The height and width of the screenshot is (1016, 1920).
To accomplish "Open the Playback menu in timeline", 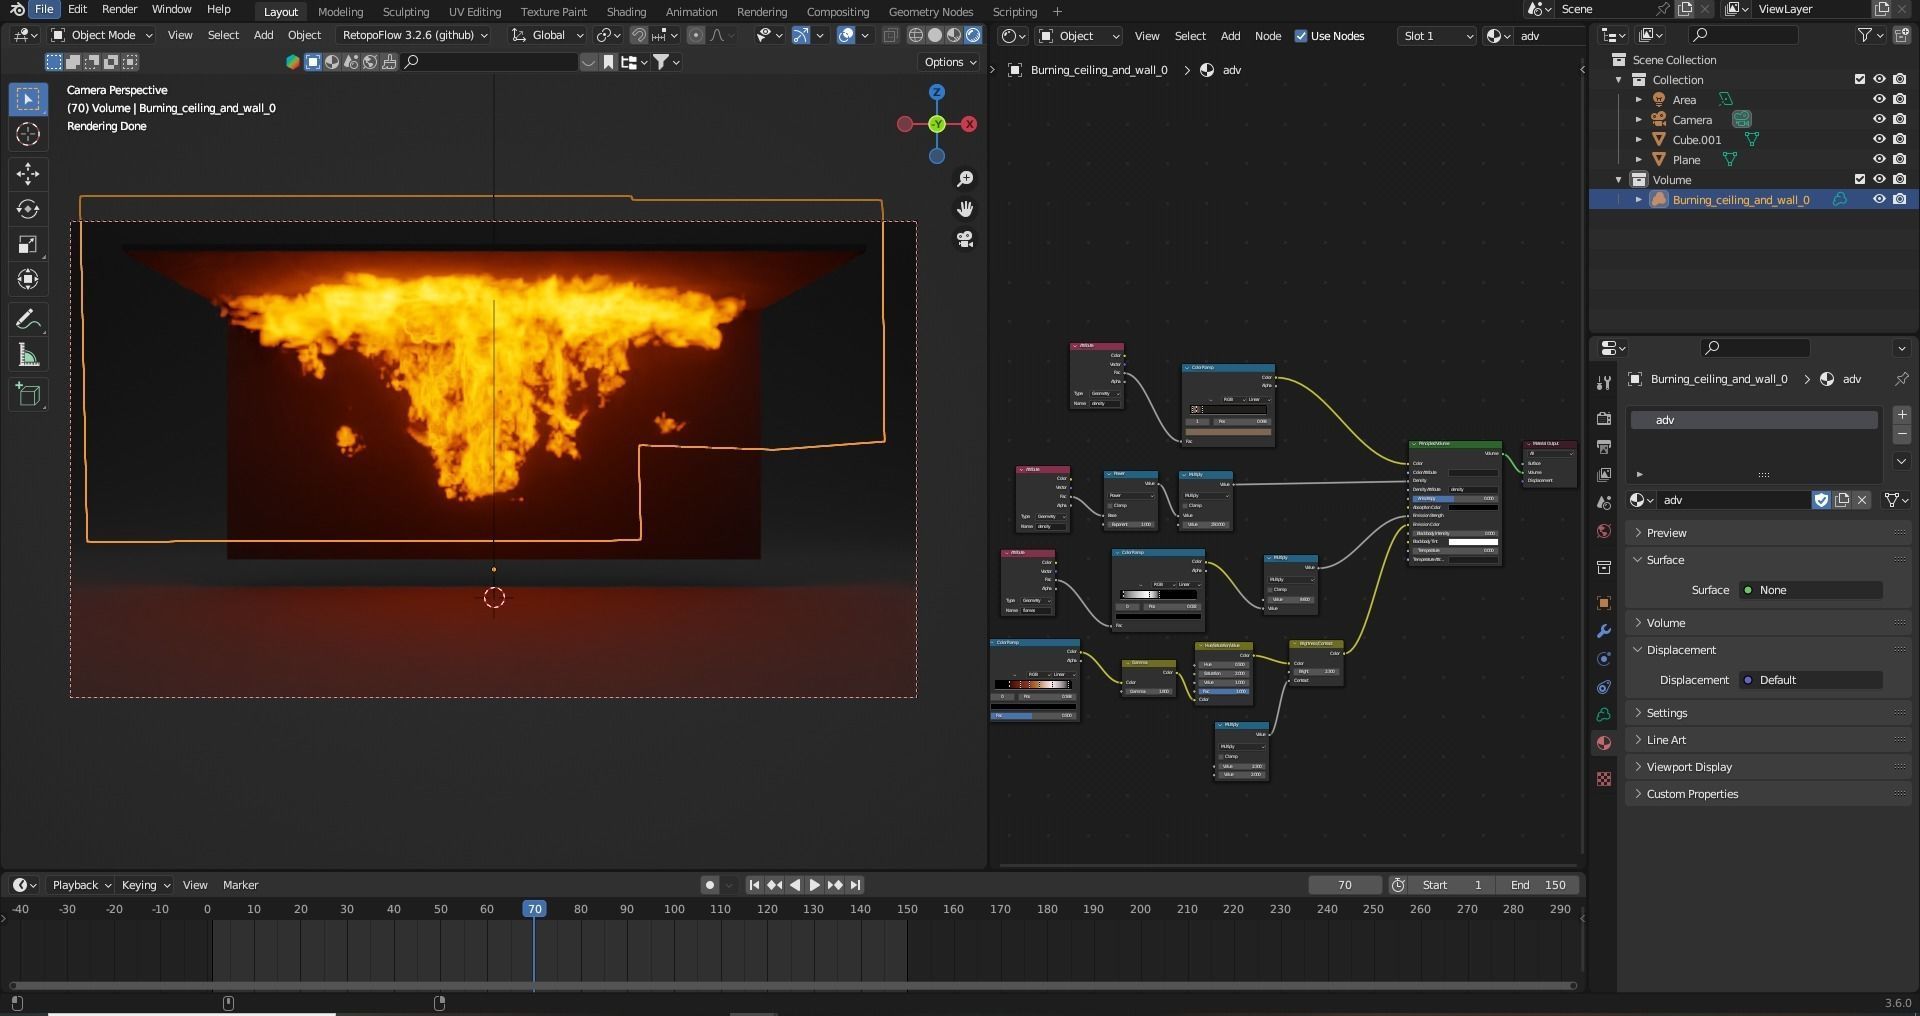I will pyautogui.click(x=81, y=885).
